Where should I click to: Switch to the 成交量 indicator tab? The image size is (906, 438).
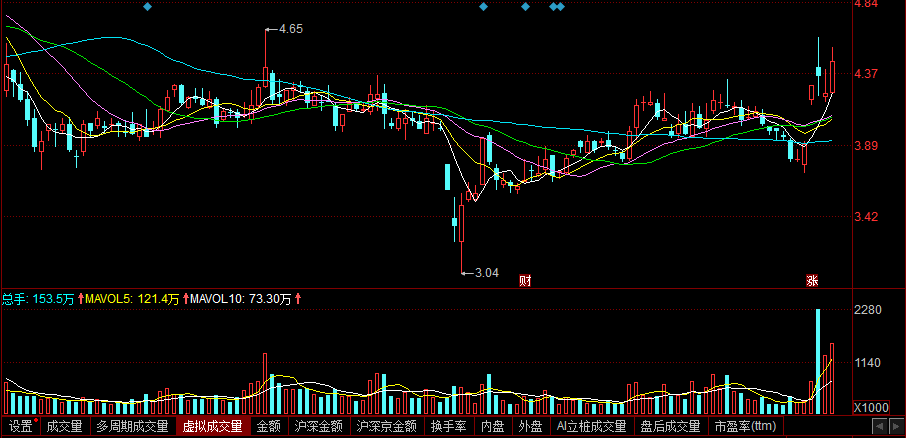pos(65,427)
